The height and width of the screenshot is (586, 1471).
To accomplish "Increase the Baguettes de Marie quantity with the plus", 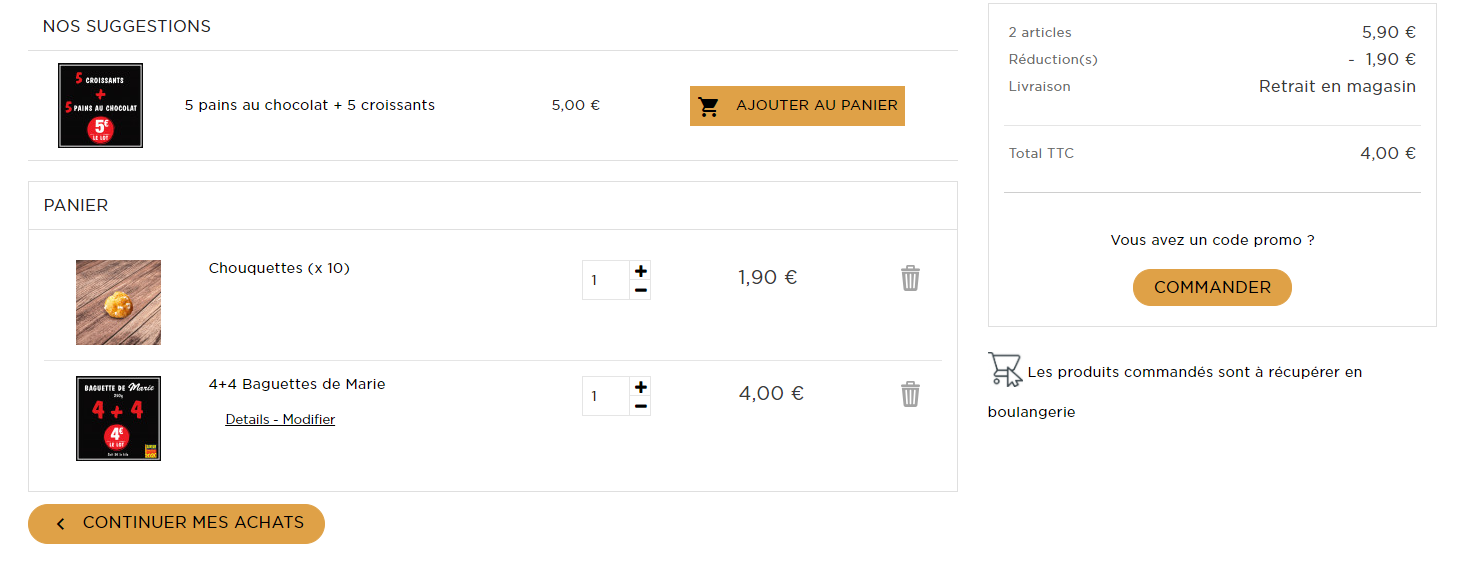I will [641, 386].
